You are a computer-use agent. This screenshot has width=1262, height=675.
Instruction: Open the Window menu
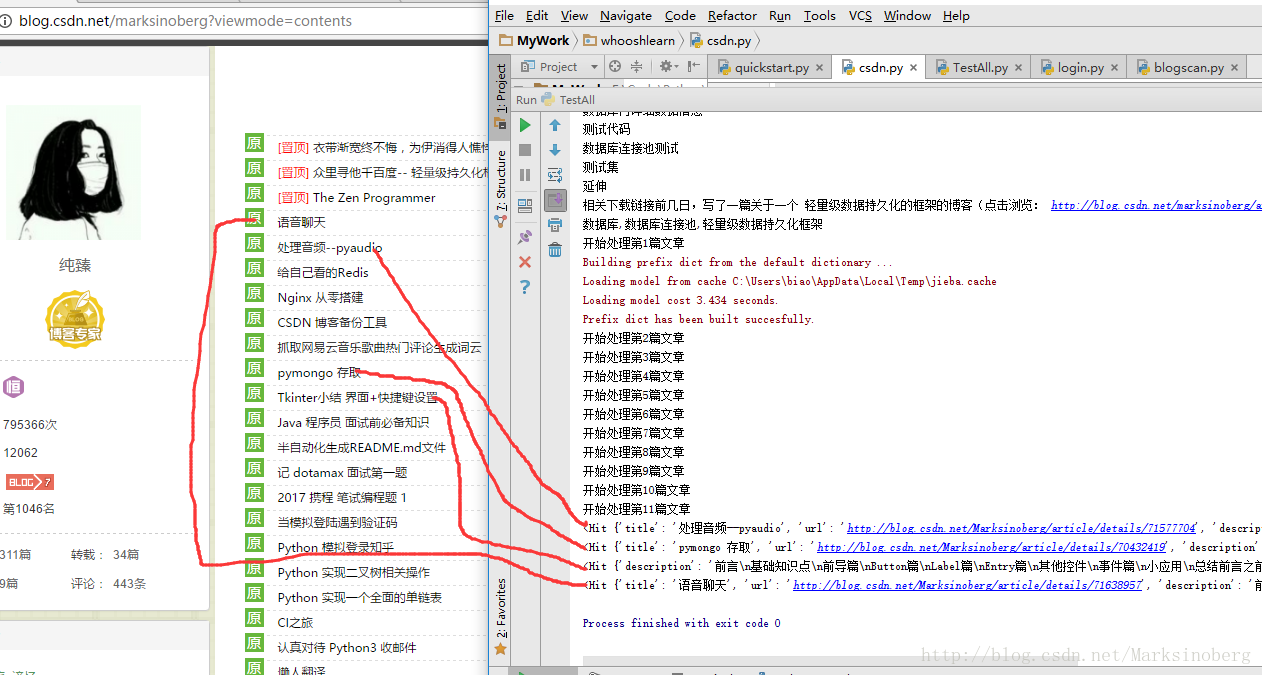[907, 15]
